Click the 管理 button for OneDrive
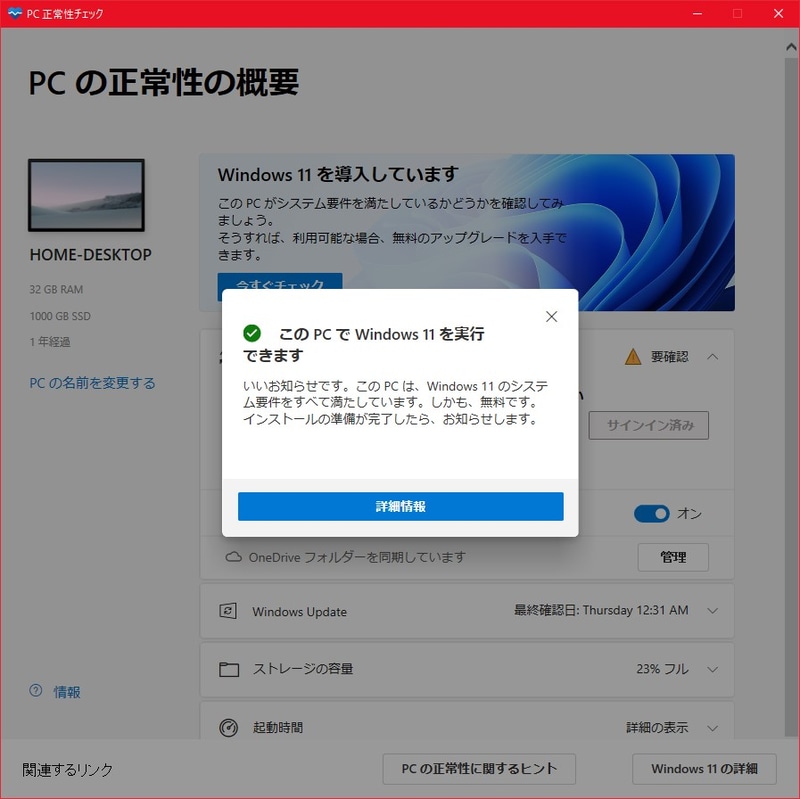This screenshot has width=800, height=799. [x=673, y=557]
